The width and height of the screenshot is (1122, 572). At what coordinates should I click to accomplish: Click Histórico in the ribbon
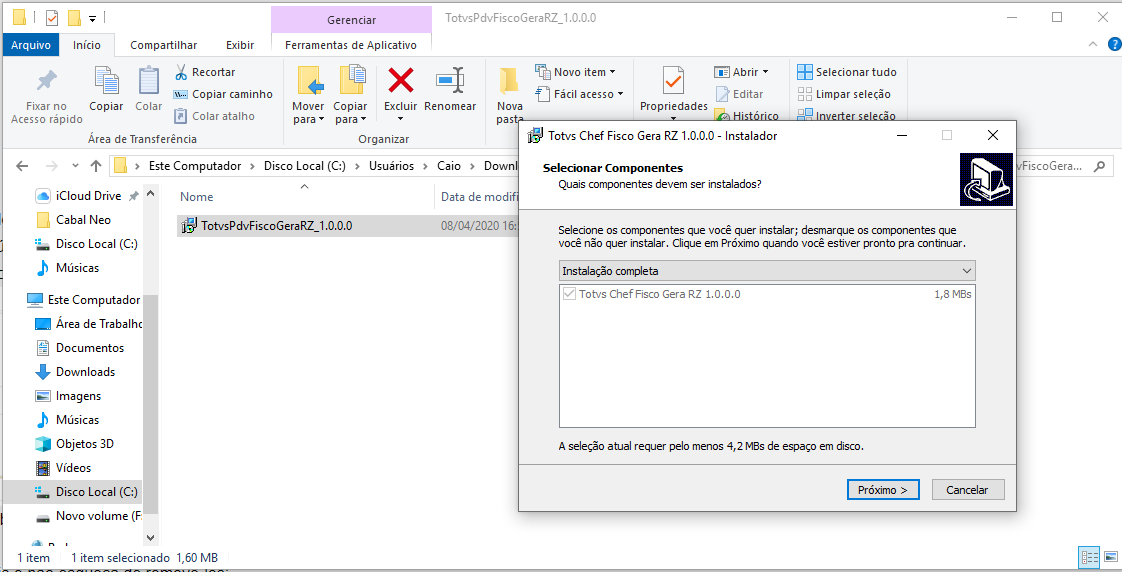746,116
